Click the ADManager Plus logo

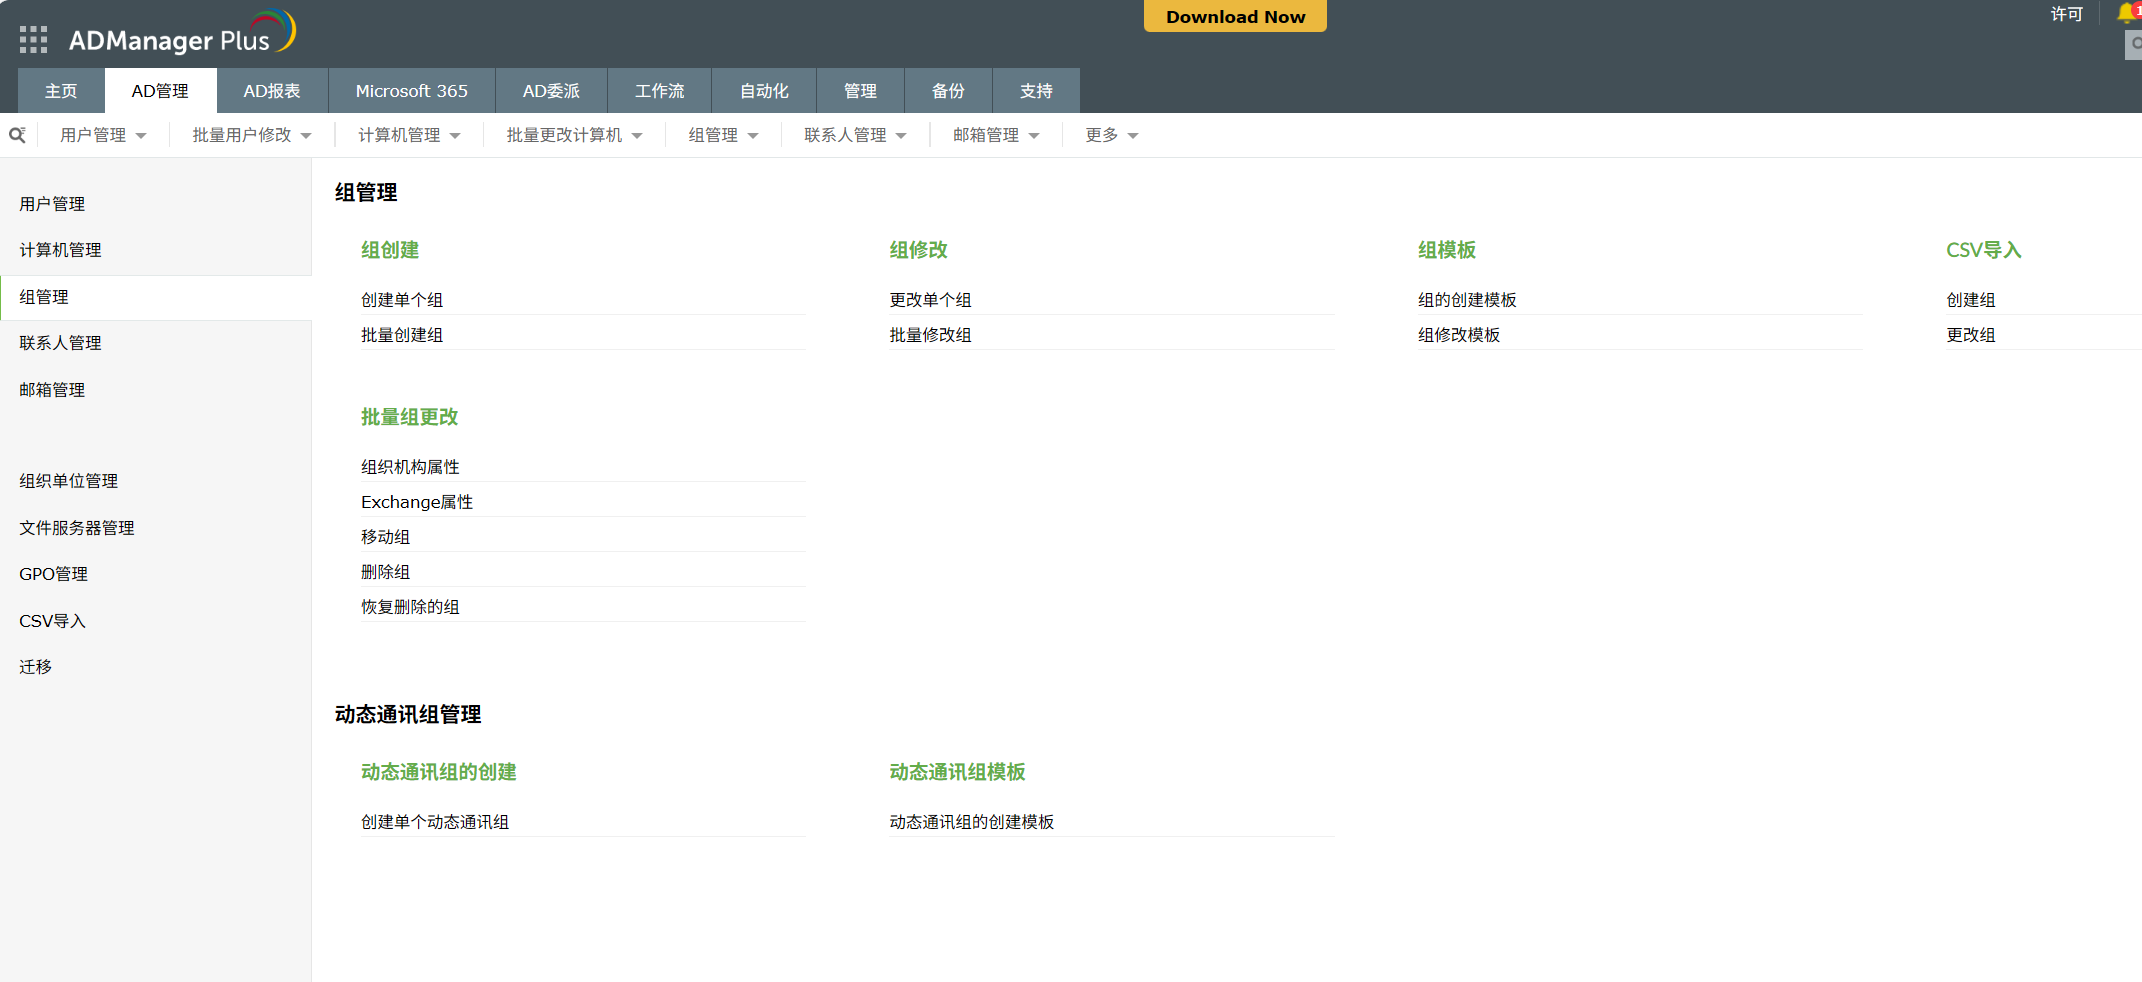[170, 38]
